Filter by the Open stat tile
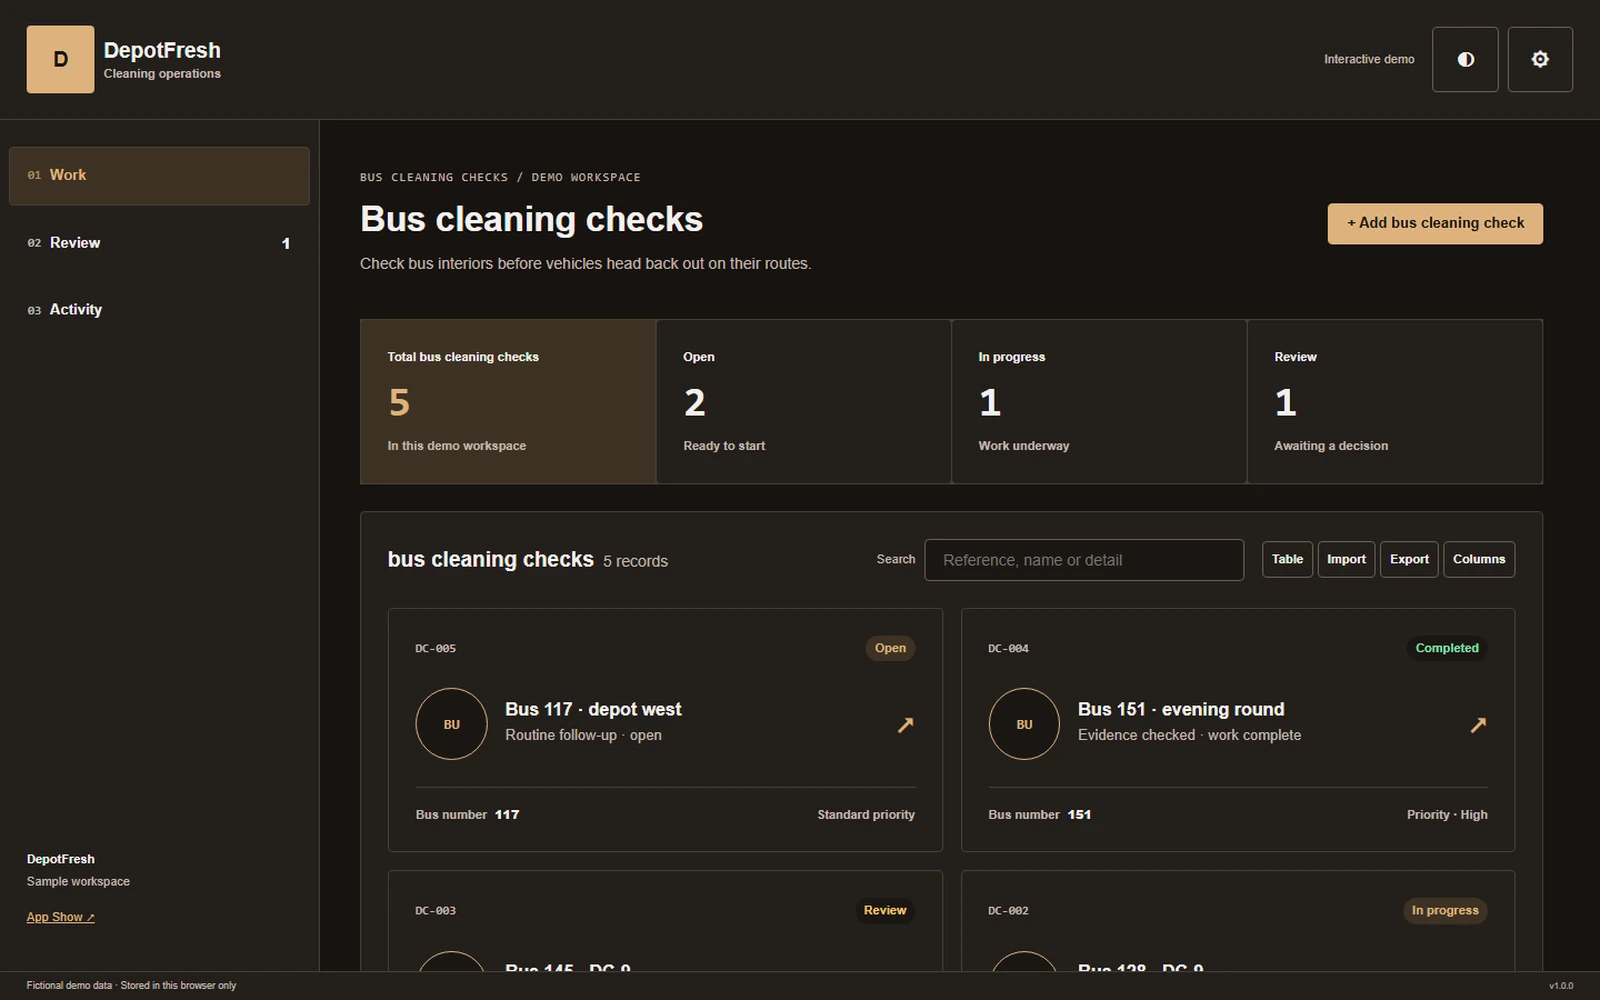Viewport: 1600px width, 1000px height. coord(803,402)
